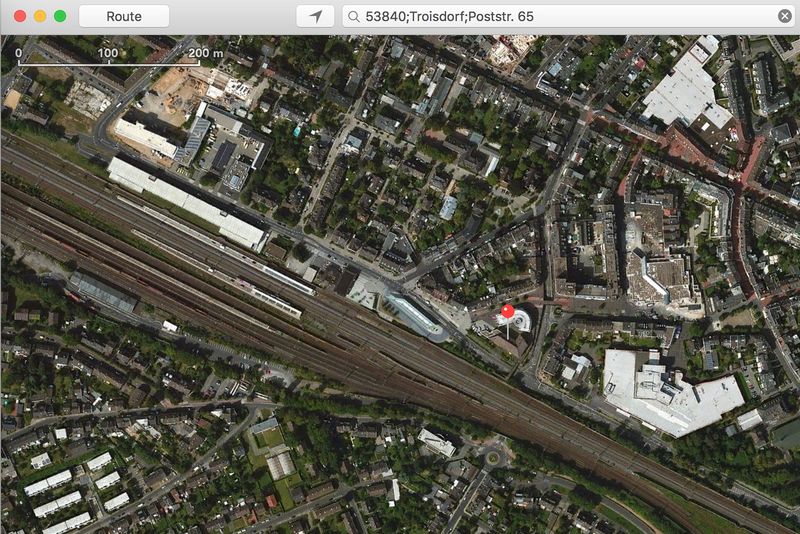The image size is (800, 534).
Task: Clear the search field with the X icon
Action: tap(785, 16)
